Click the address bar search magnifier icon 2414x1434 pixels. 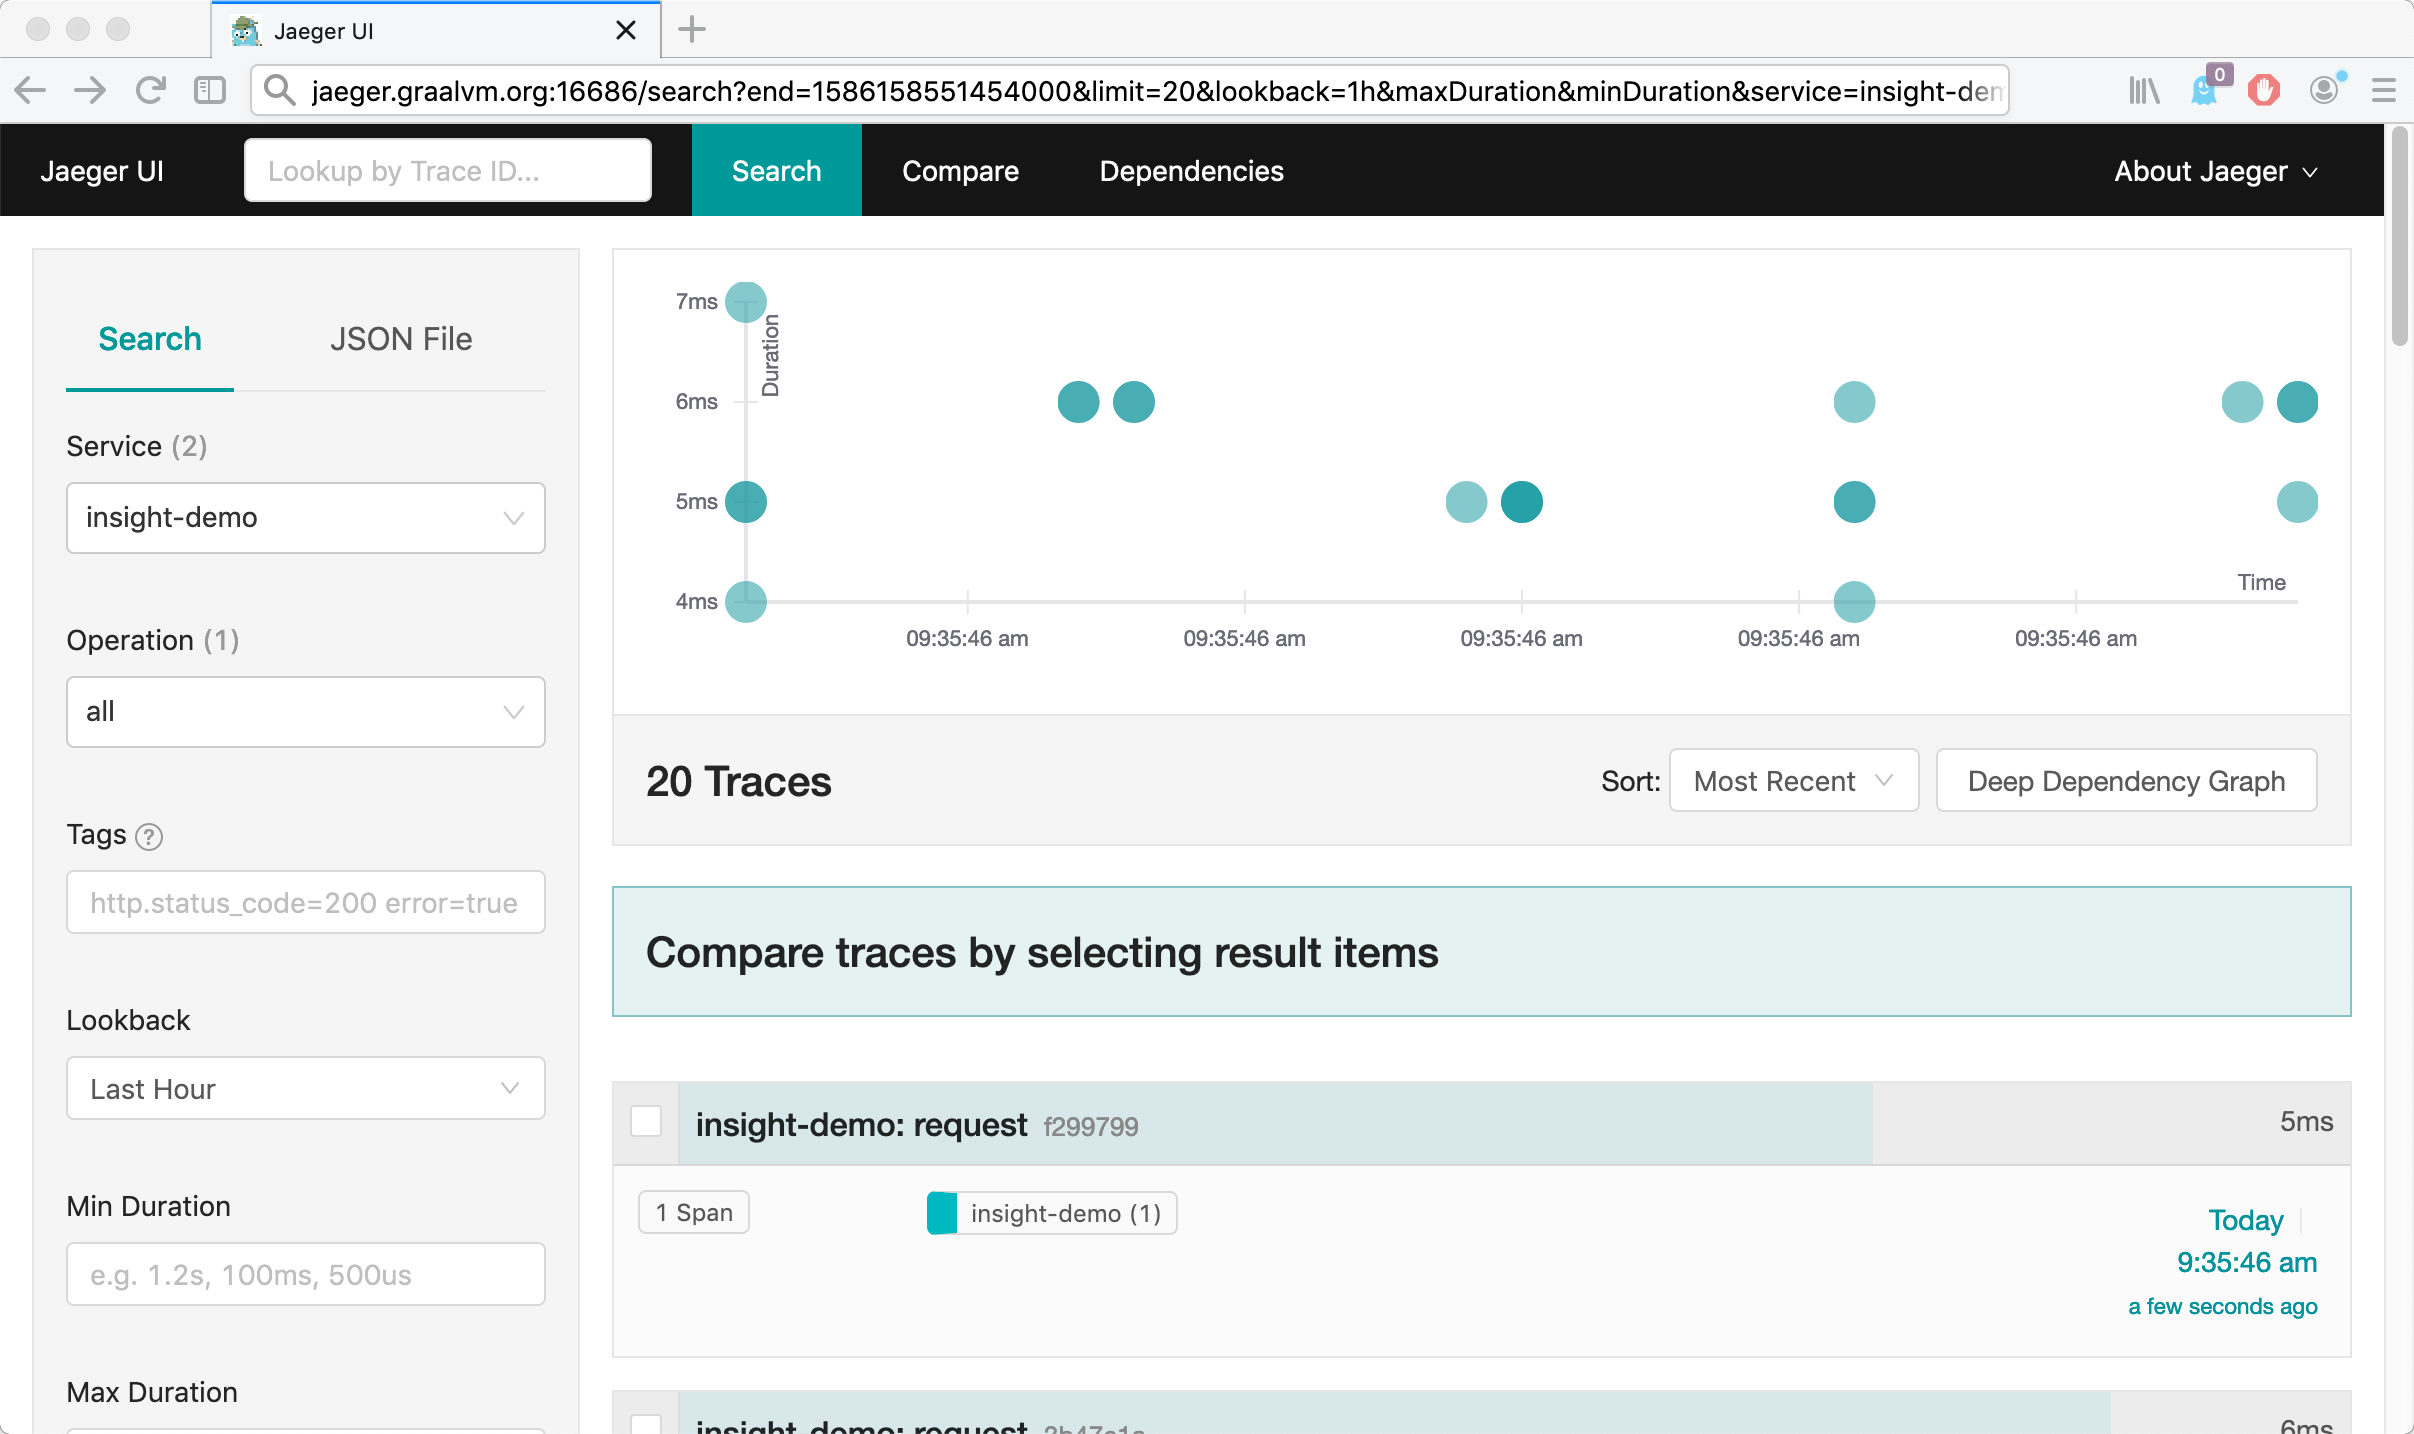click(280, 91)
